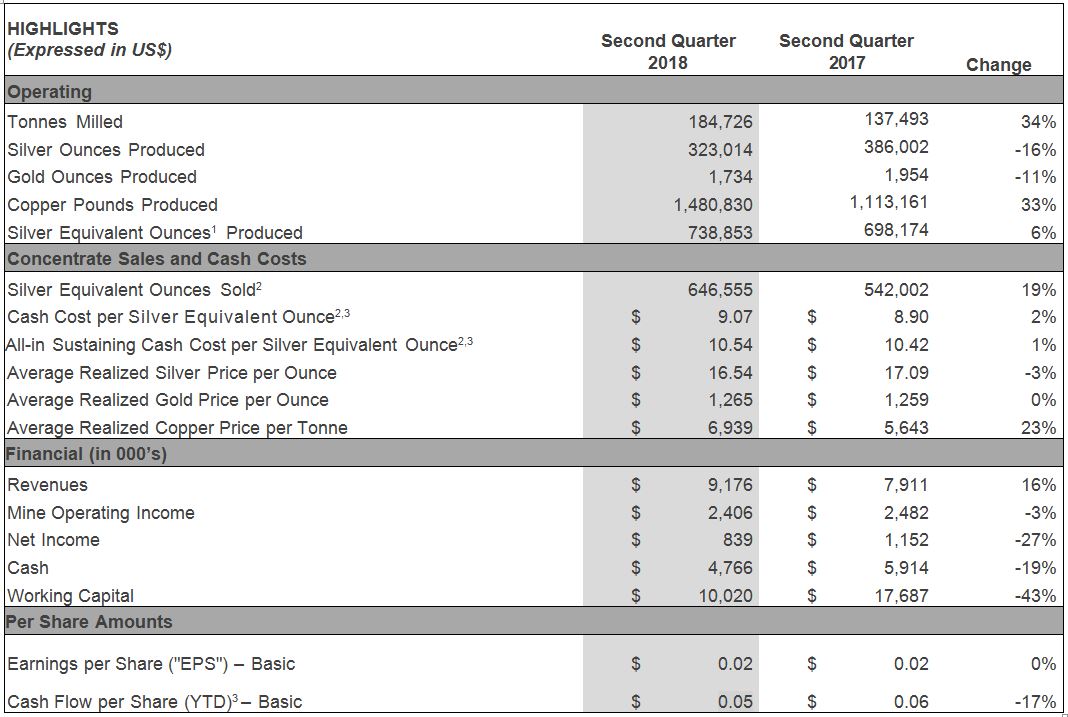This screenshot has width=1068, height=717.
Task: Select the Change column header
Action: tap(999, 65)
